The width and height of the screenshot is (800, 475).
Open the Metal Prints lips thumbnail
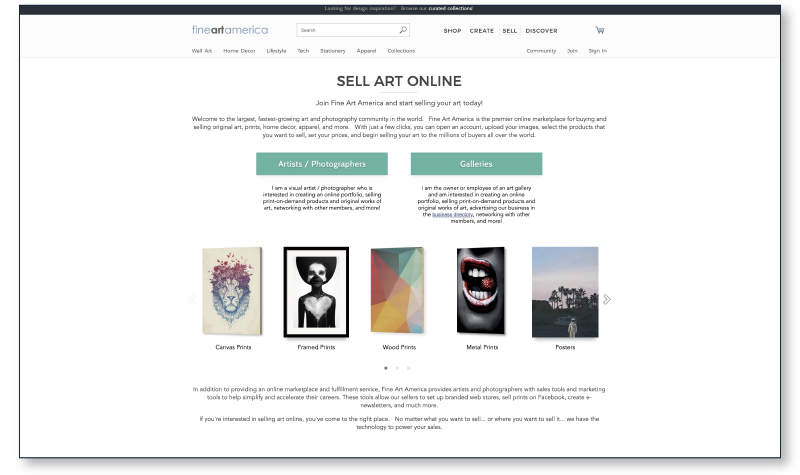(x=481, y=290)
